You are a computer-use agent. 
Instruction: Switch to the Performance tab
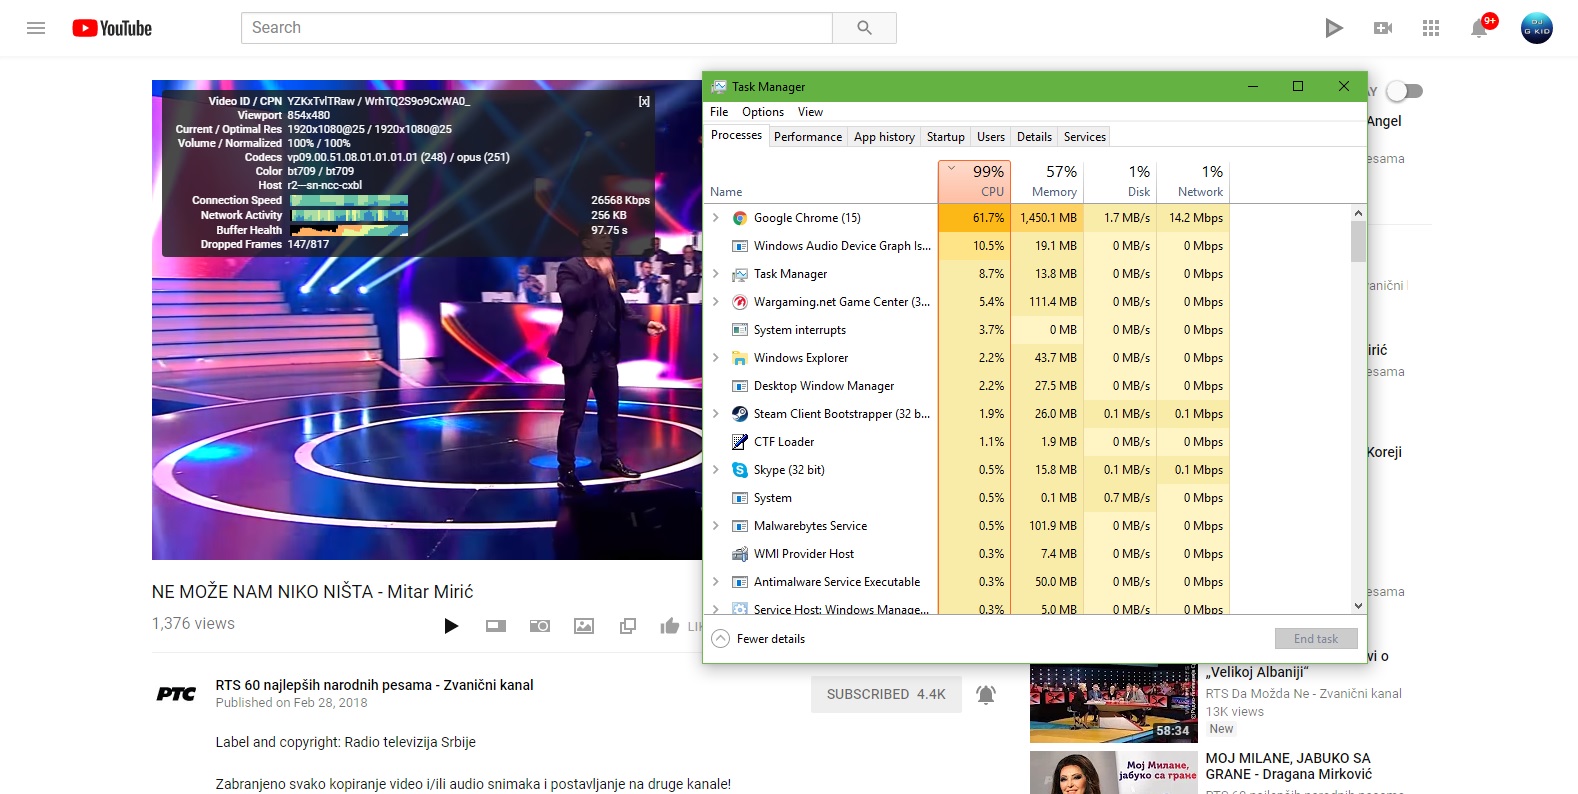coord(808,137)
